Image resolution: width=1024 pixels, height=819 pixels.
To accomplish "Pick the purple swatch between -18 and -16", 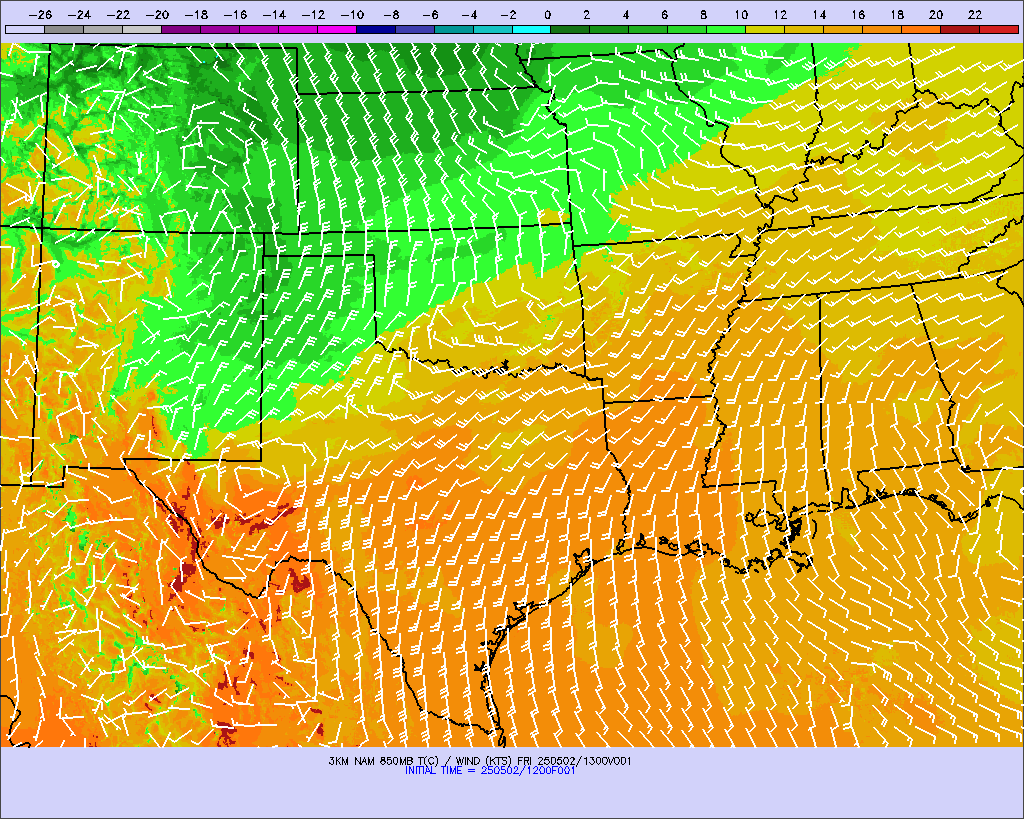I will coord(220,29).
